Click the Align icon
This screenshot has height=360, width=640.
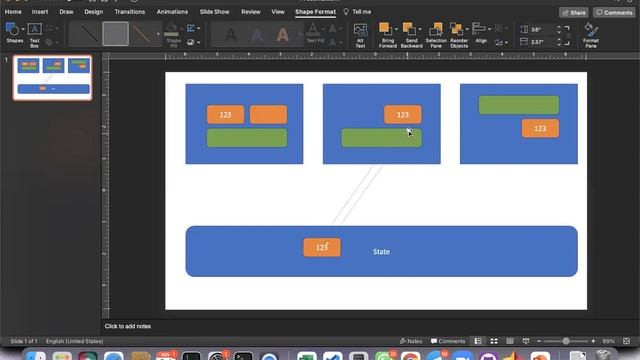tap(479, 29)
